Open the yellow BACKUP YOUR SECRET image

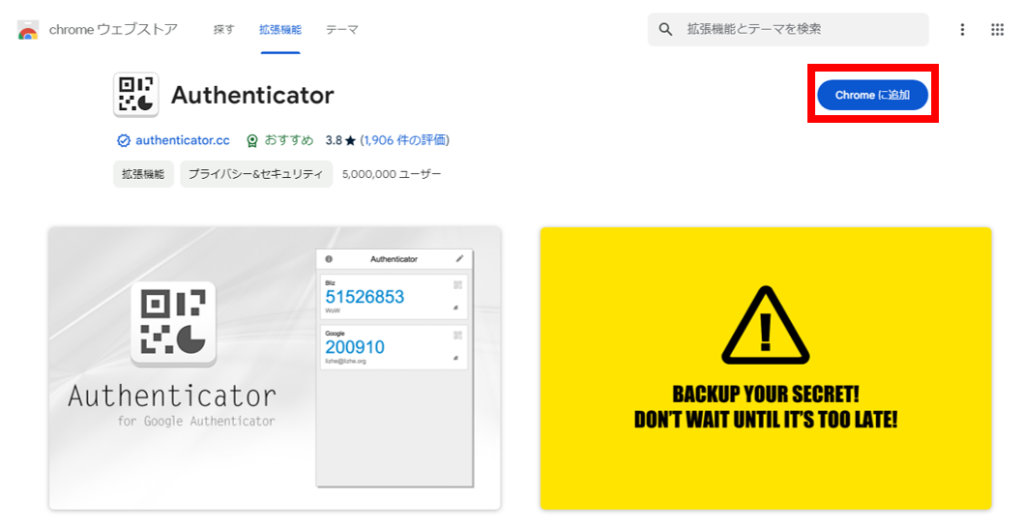click(765, 368)
